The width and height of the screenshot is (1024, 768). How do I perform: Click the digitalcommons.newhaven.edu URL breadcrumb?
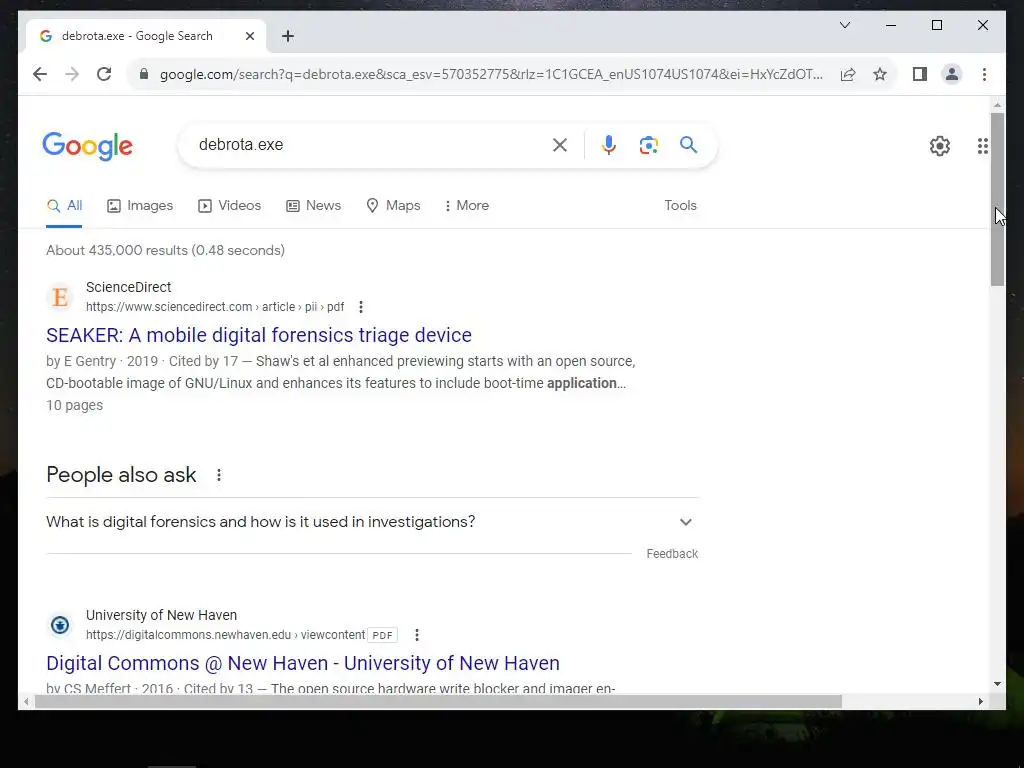225,635
